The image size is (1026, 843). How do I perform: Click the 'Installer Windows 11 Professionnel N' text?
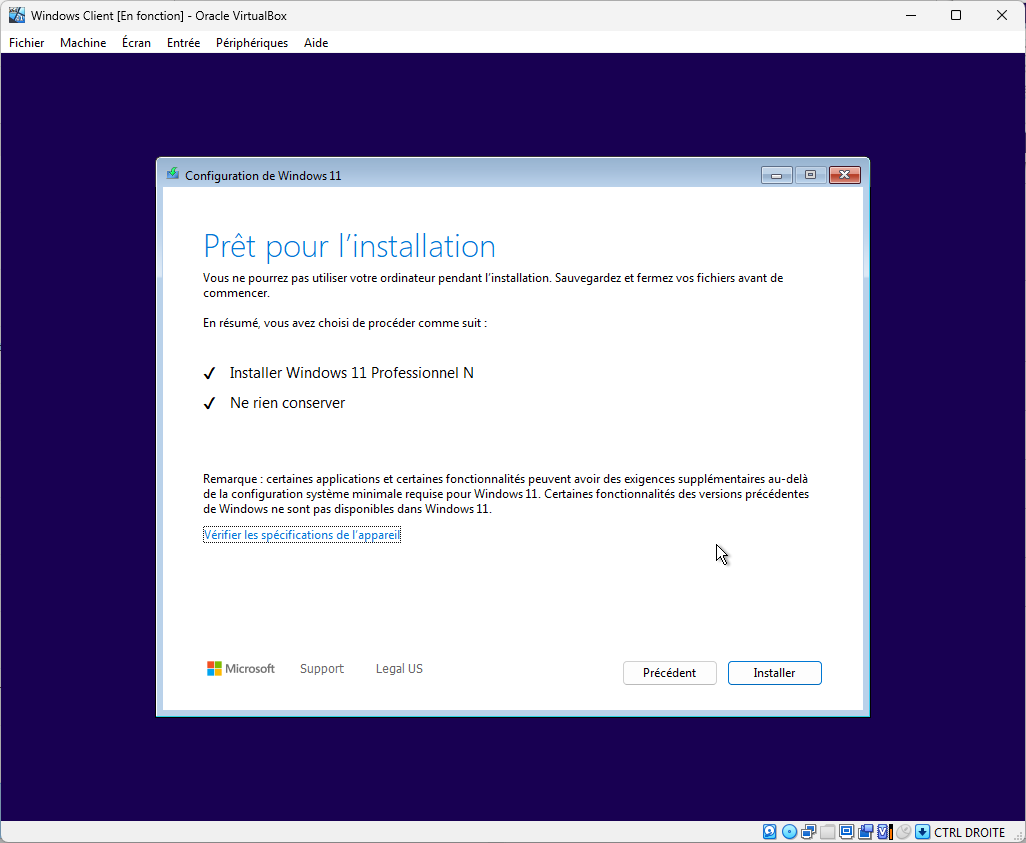tap(351, 372)
